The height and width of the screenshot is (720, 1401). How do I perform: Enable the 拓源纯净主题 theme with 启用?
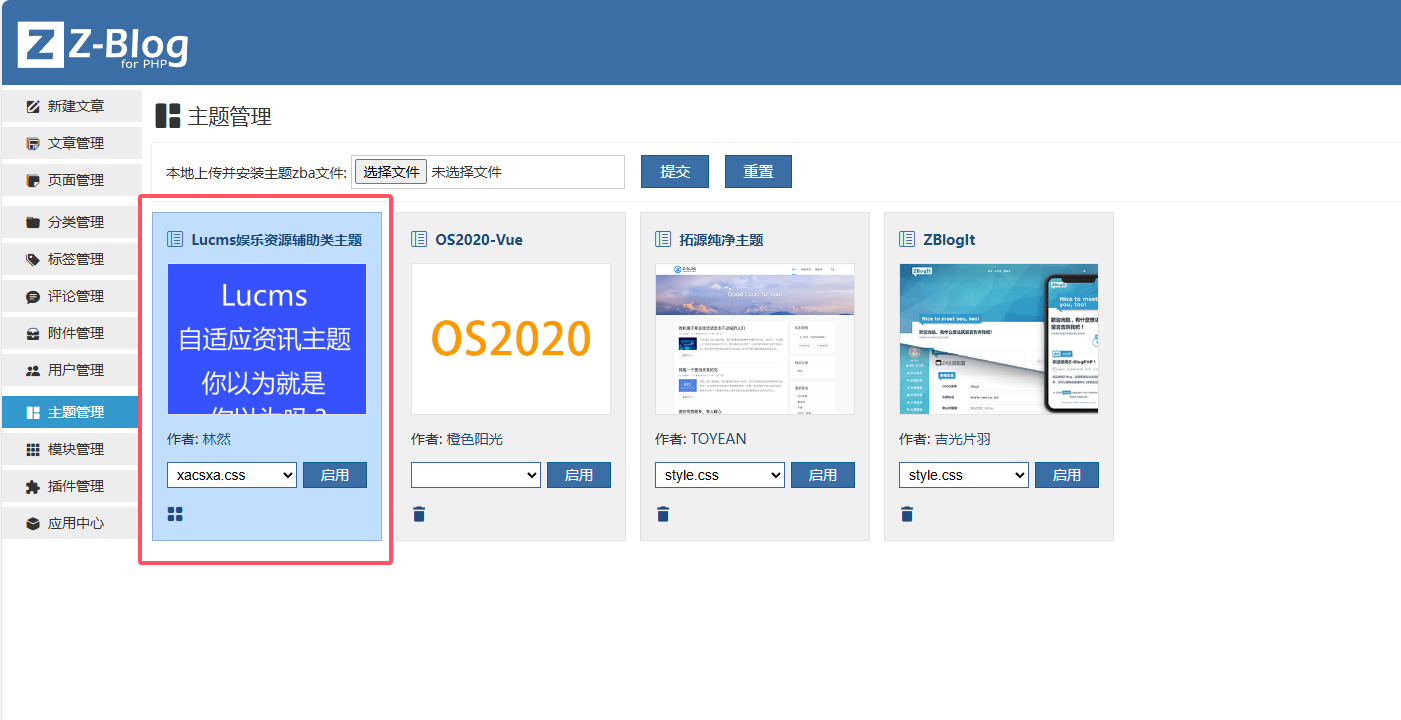pos(823,475)
